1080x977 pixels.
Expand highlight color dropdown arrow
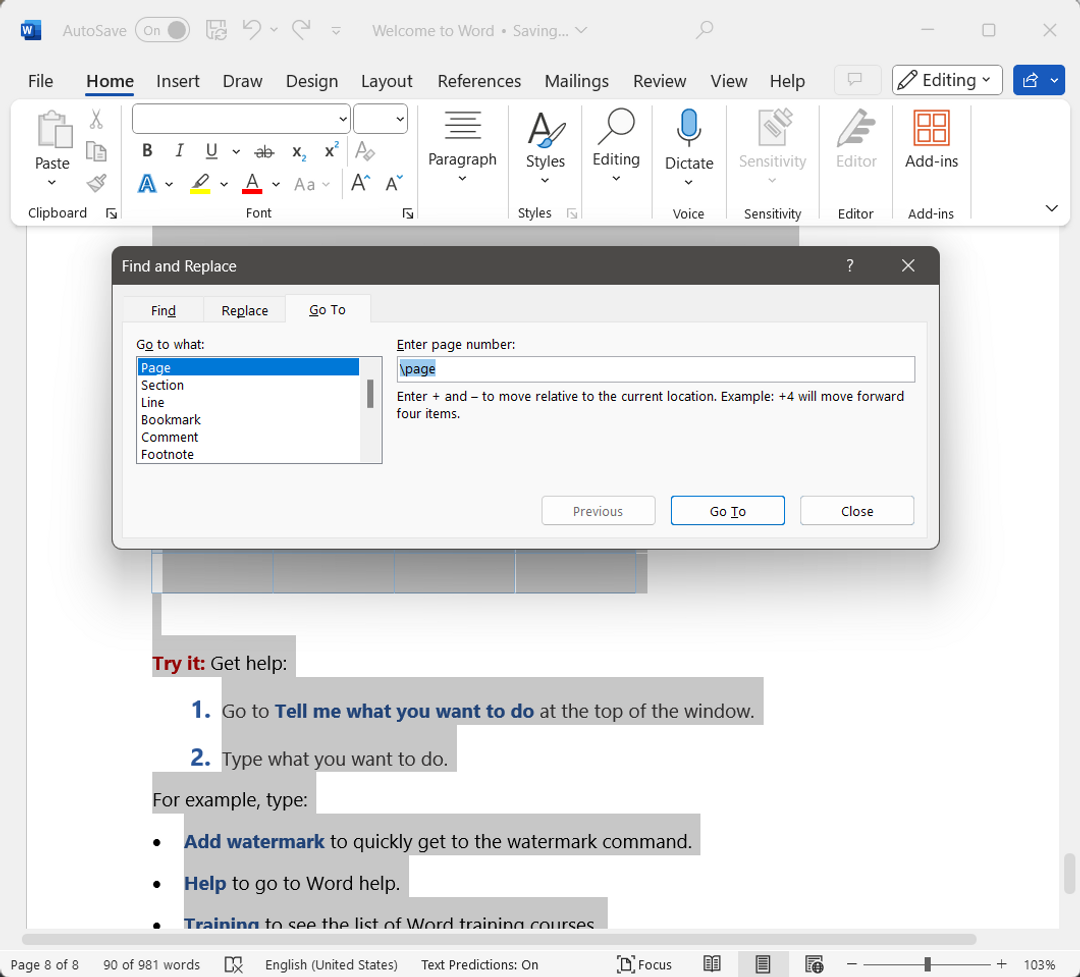(x=224, y=185)
